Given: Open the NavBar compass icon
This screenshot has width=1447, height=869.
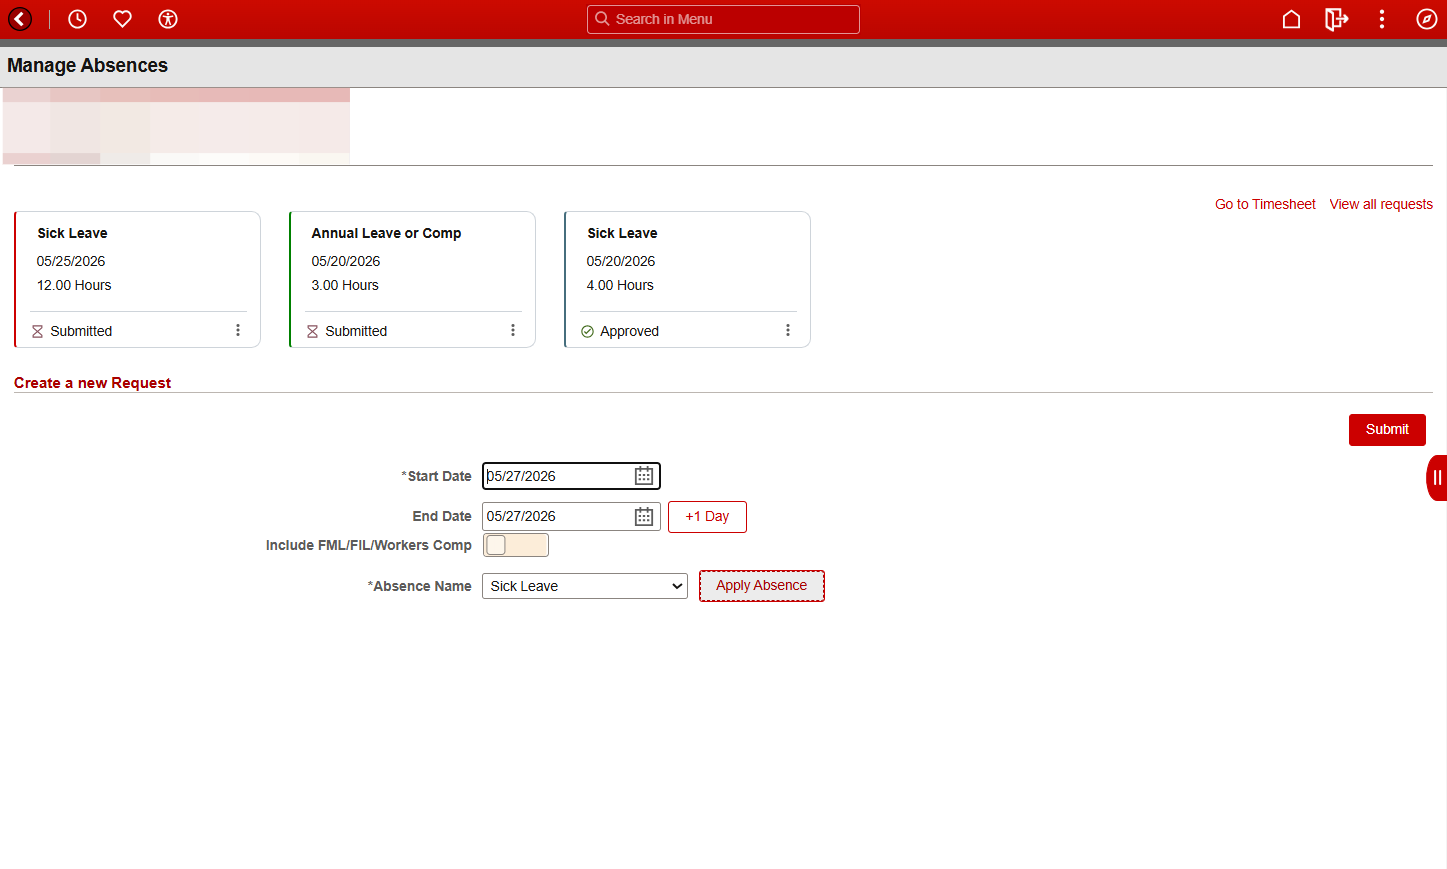Looking at the screenshot, I should [1427, 19].
